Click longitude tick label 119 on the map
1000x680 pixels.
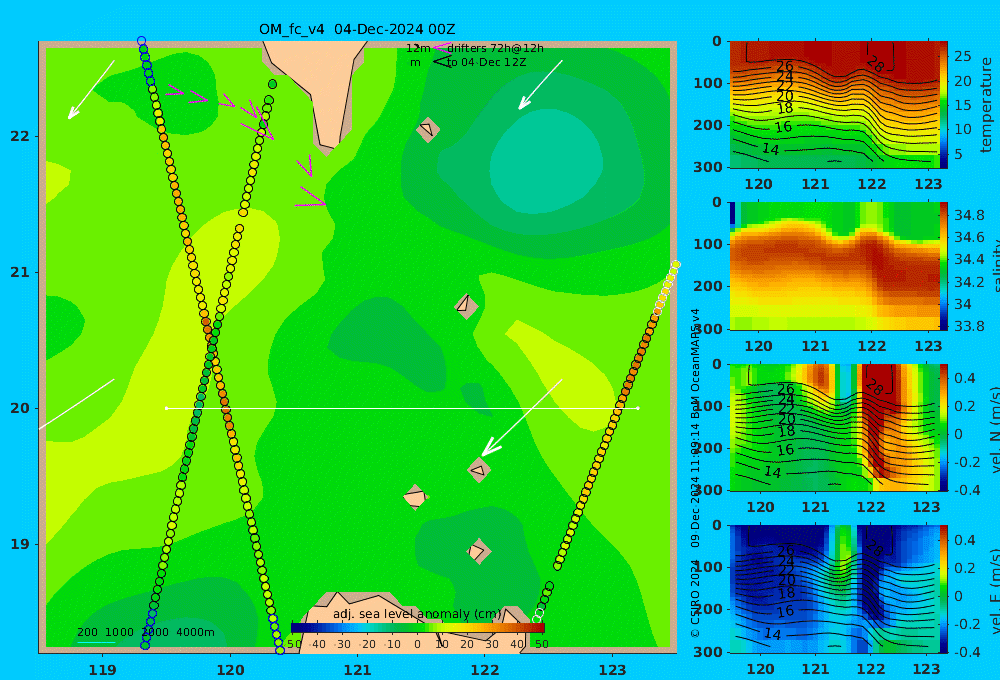click(x=102, y=670)
